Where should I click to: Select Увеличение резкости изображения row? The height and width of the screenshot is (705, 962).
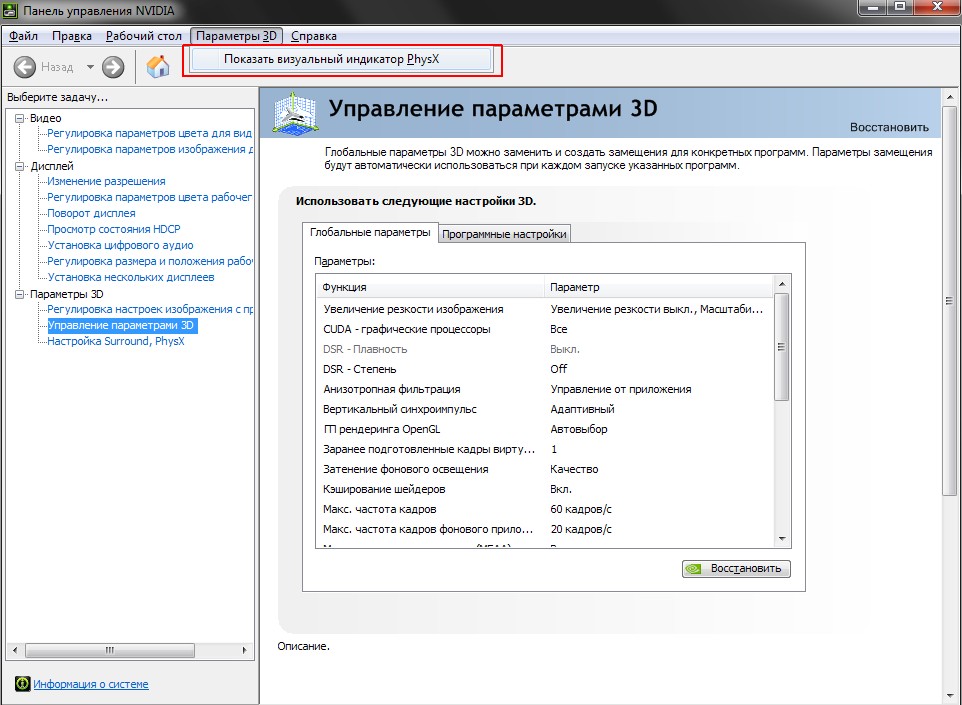(x=544, y=309)
